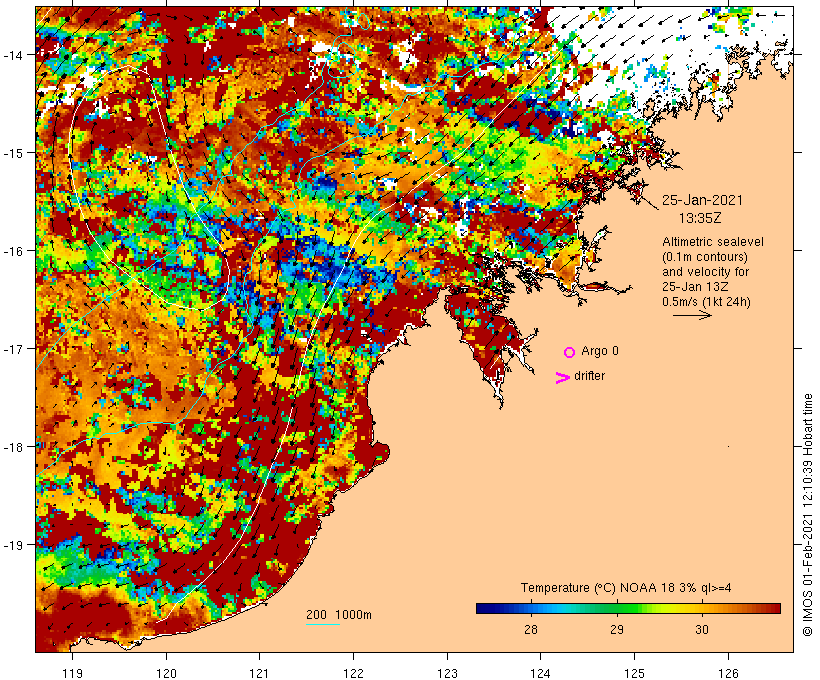
Task: Click the '0.5m/s (1kt 24h)' label
Action: (707, 302)
